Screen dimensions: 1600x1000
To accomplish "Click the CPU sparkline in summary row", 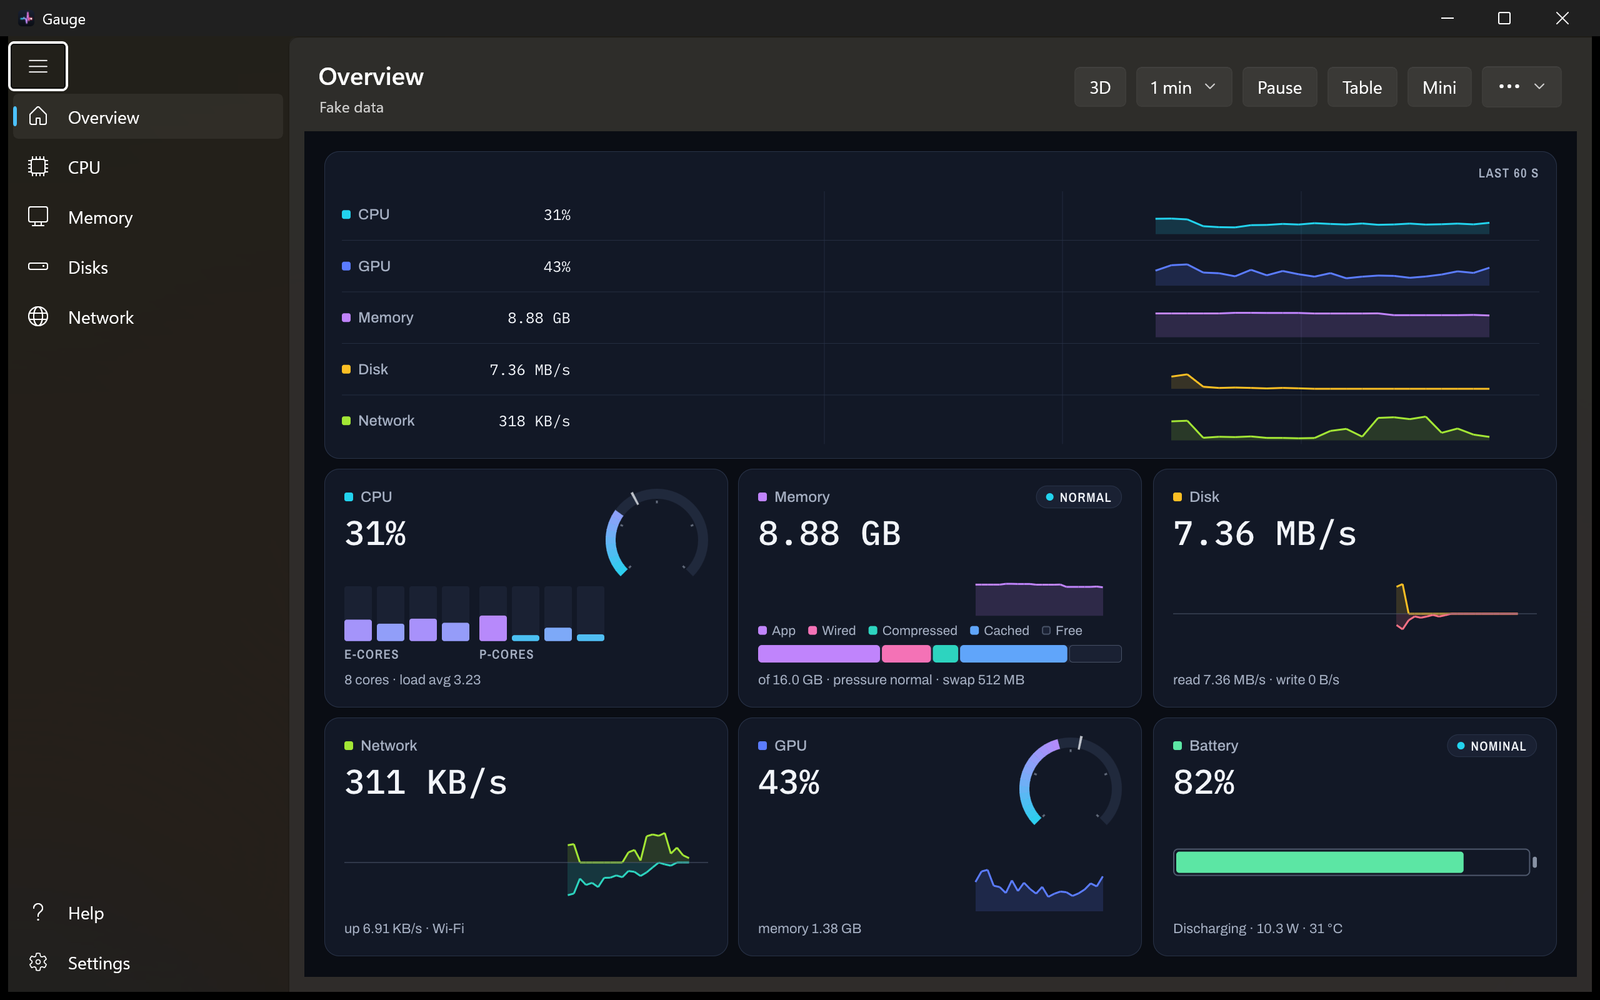I will click(1322, 225).
